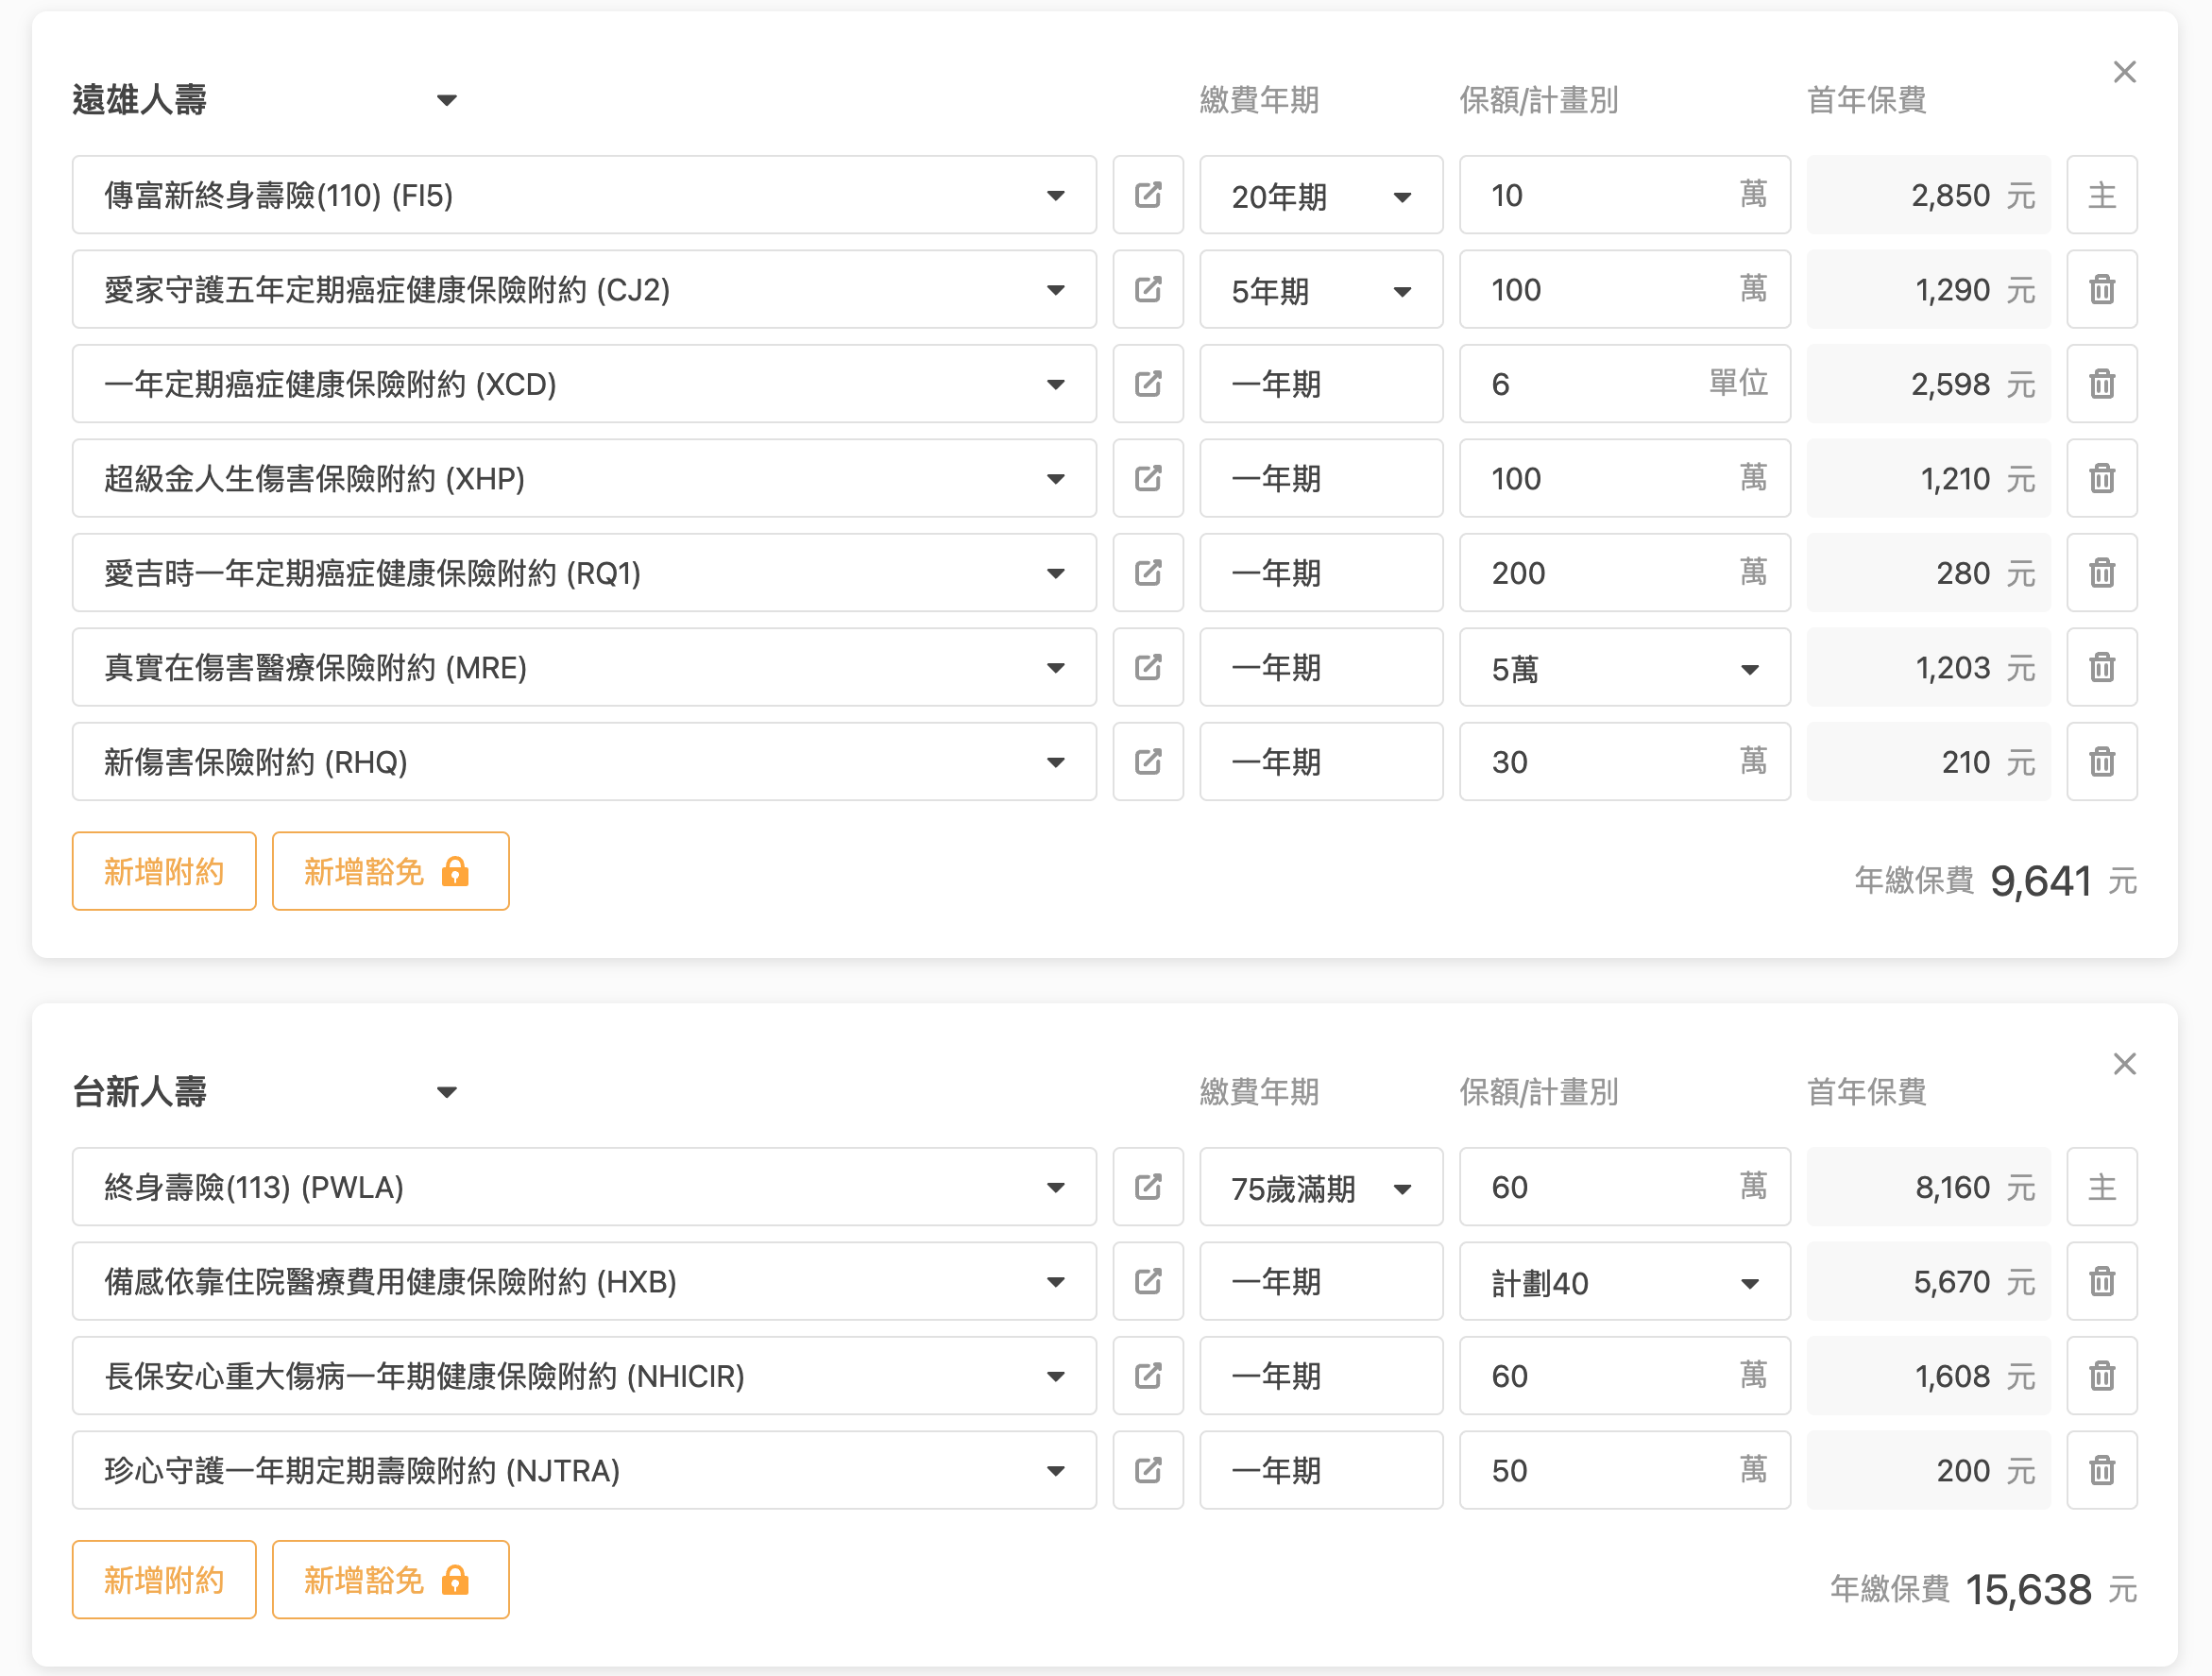
Task: Edit the FI5 coverage amount field 10
Action: [x=1624, y=195]
